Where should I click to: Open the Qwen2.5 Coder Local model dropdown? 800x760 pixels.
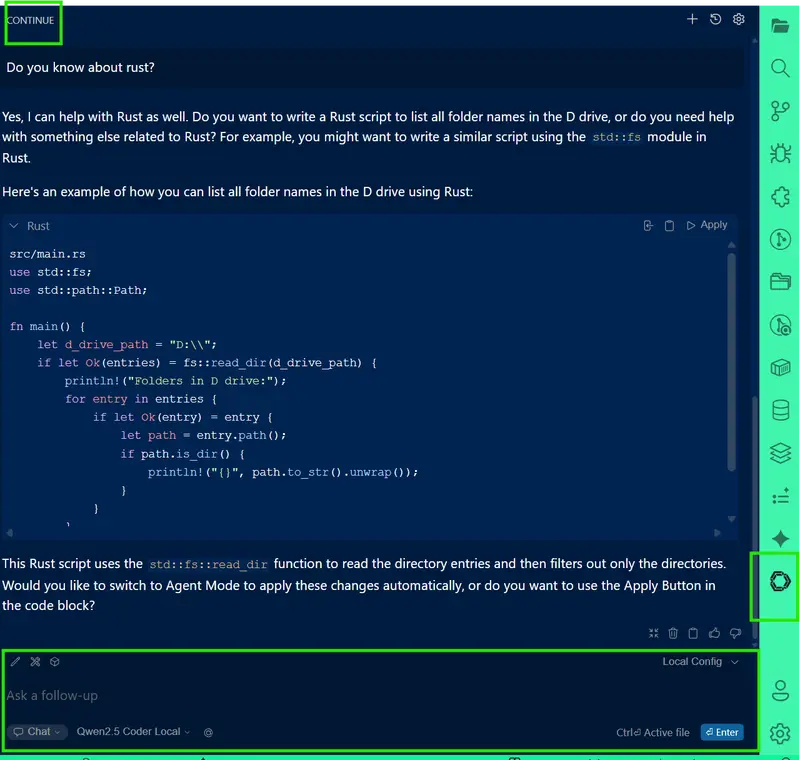pyautogui.click(x=133, y=731)
